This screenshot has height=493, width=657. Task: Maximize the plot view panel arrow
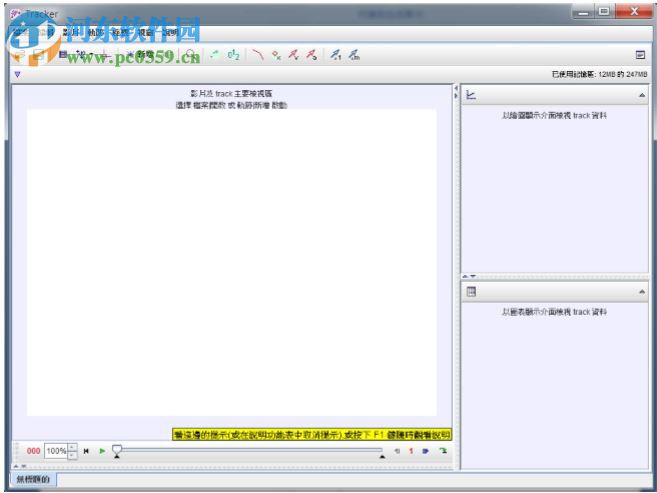click(641, 96)
